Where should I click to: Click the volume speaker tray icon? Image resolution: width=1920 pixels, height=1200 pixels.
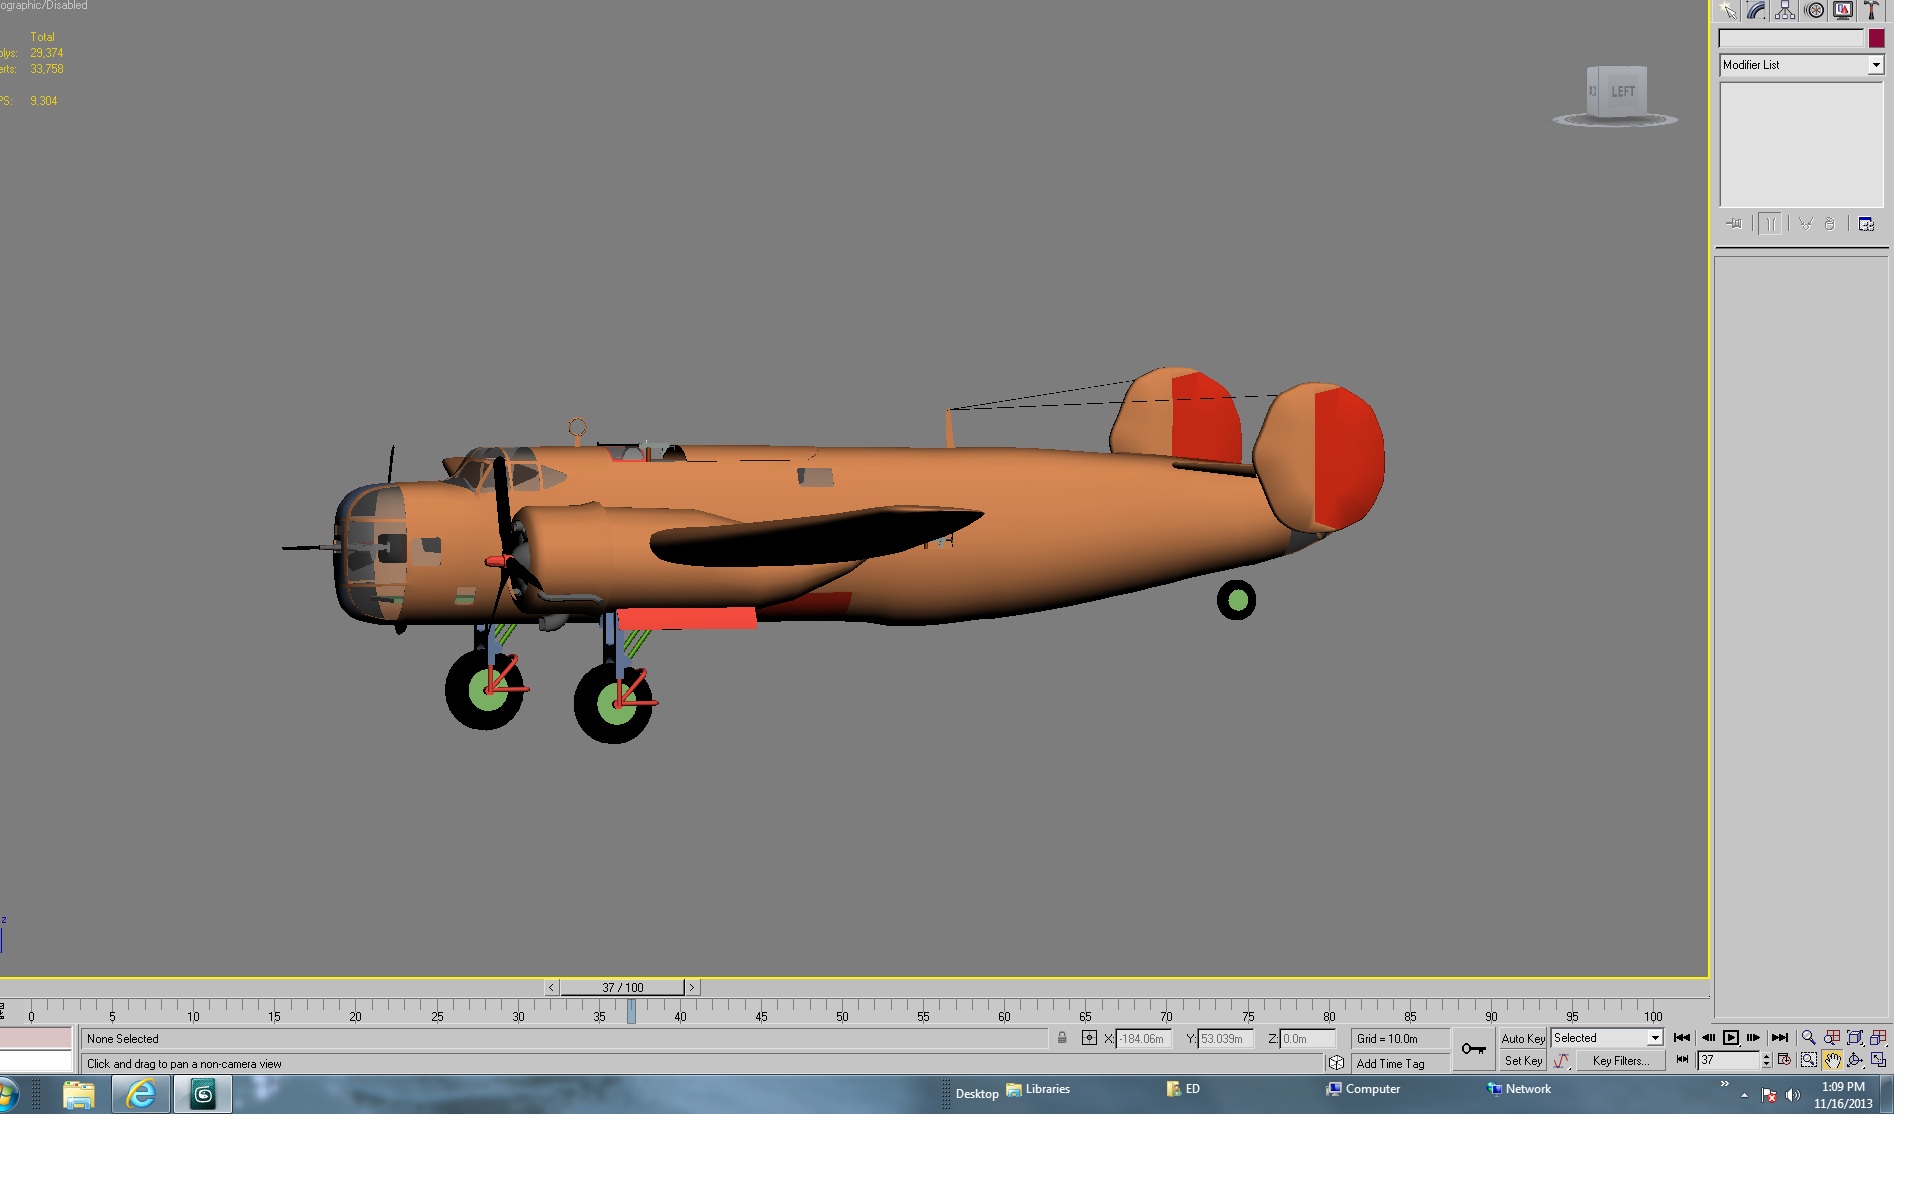click(x=1793, y=1095)
